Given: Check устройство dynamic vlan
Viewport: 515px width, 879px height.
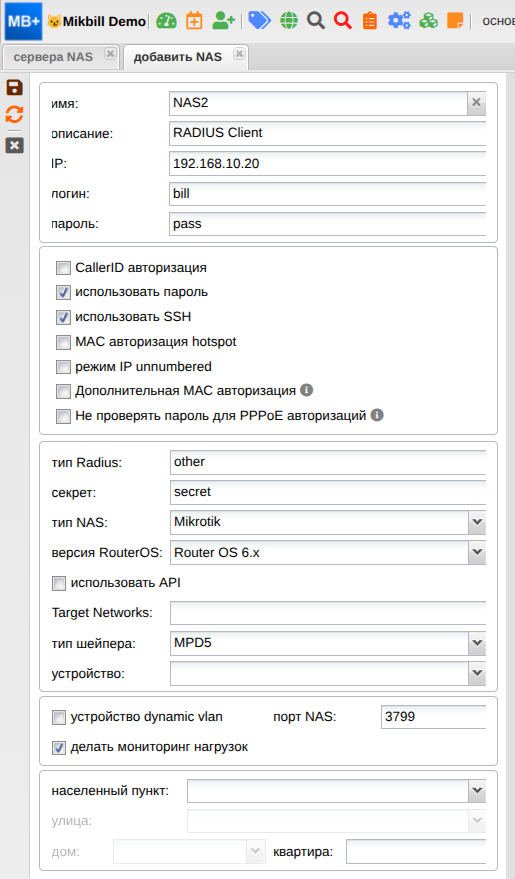Looking at the screenshot, I should coord(59,718).
